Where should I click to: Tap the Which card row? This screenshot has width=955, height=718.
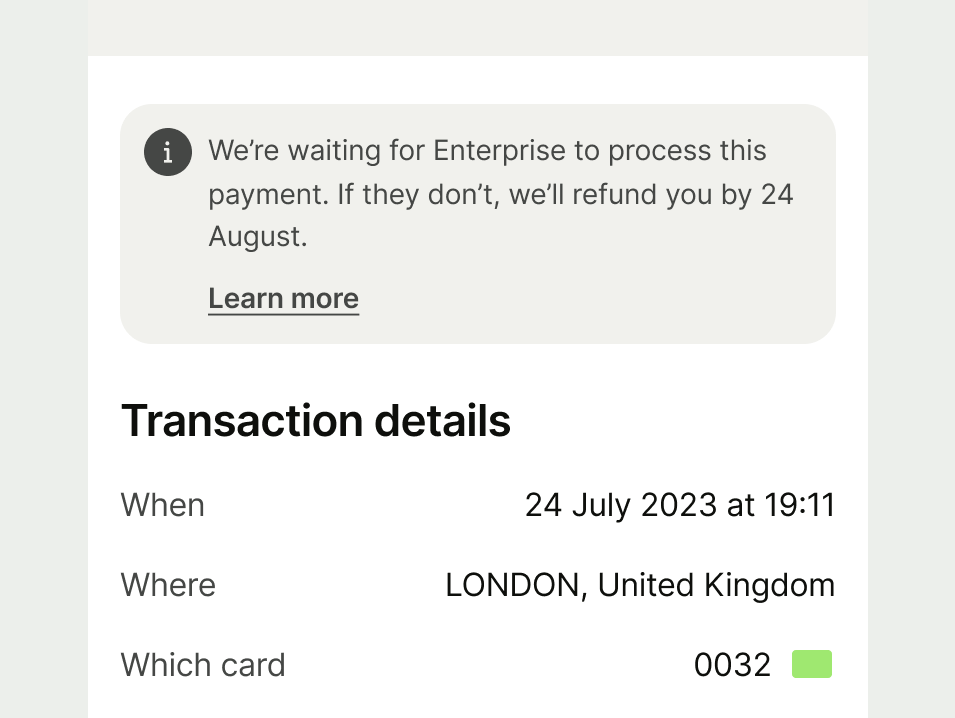click(x=478, y=664)
